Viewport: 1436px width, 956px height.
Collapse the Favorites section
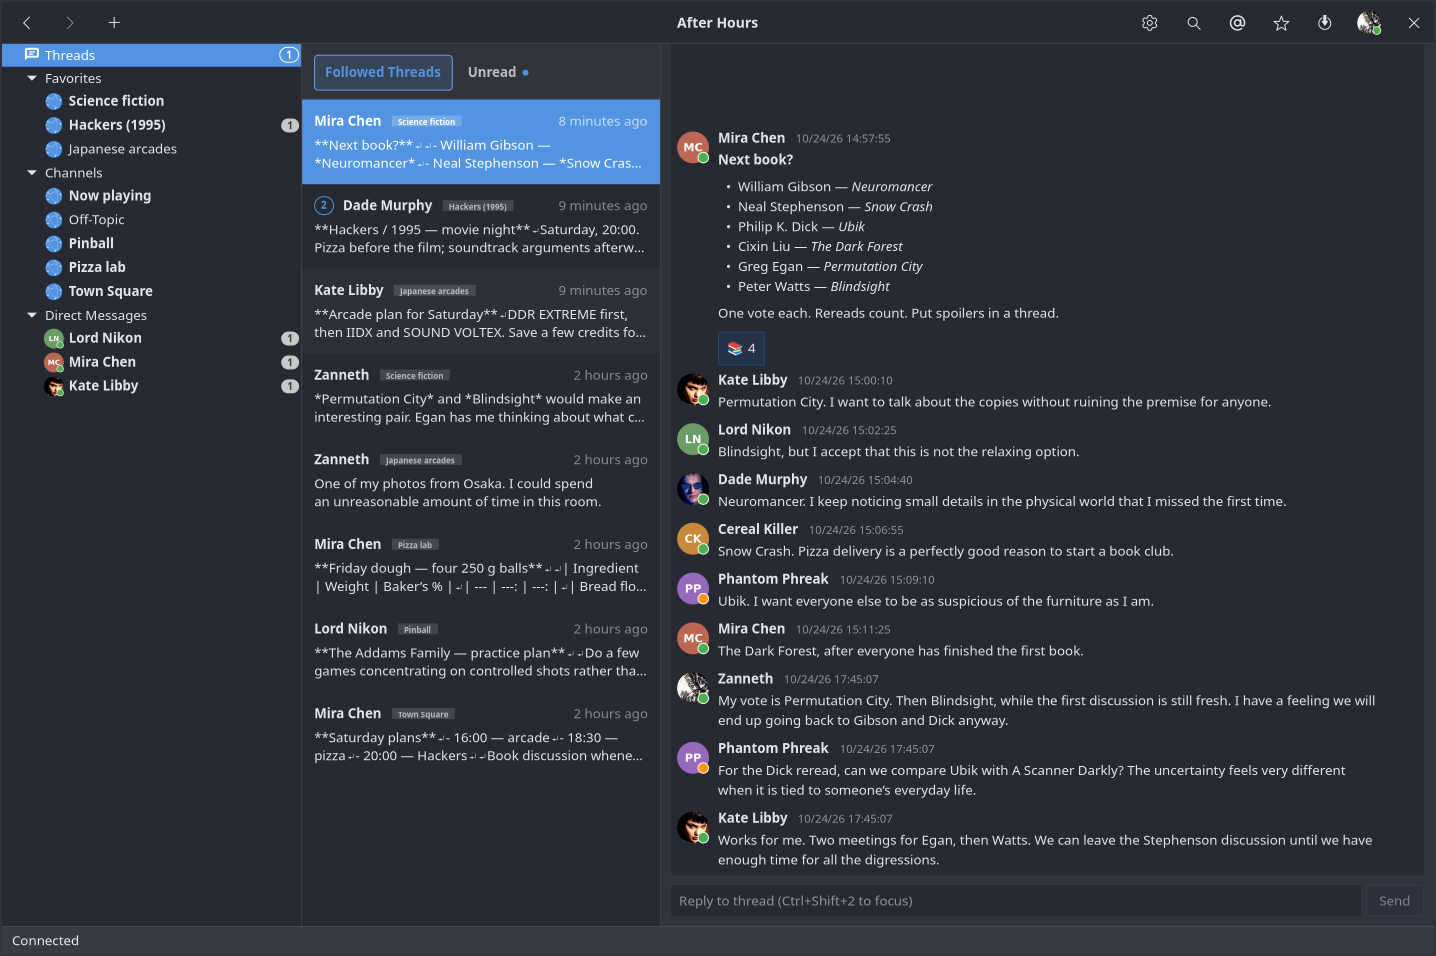[x=32, y=78]
